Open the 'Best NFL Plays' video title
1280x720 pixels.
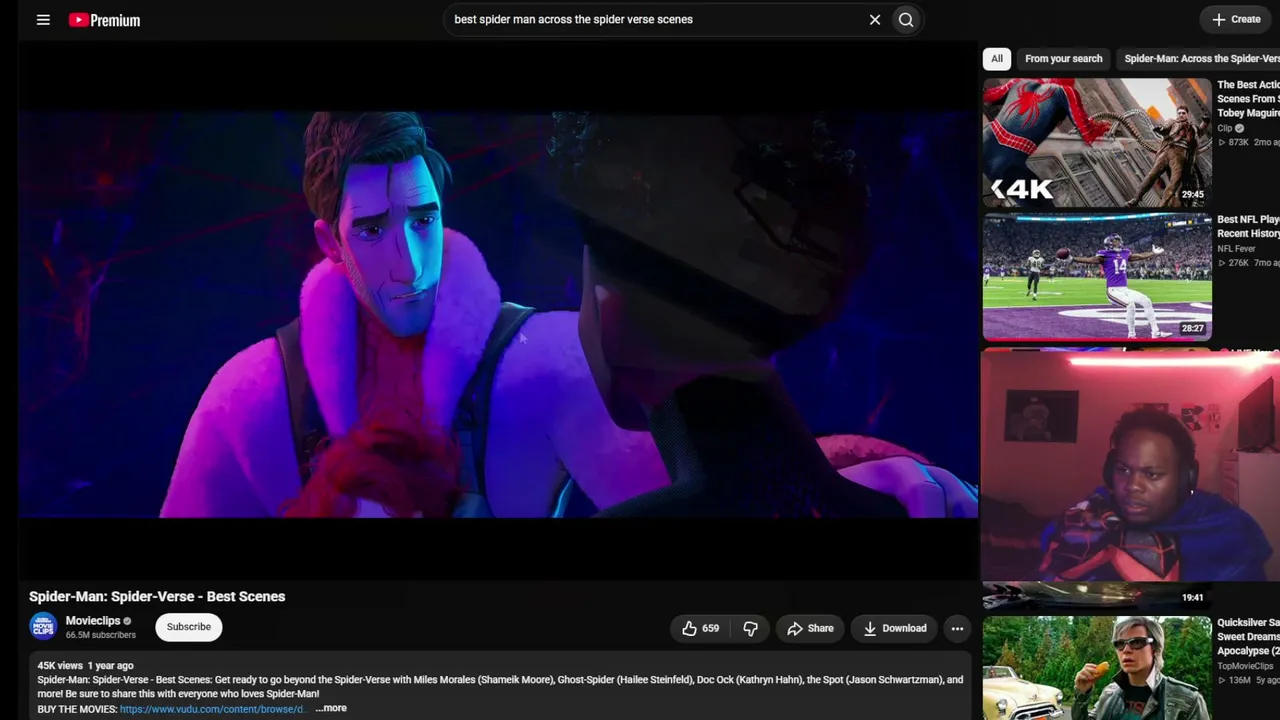(x=1248, y=226)
